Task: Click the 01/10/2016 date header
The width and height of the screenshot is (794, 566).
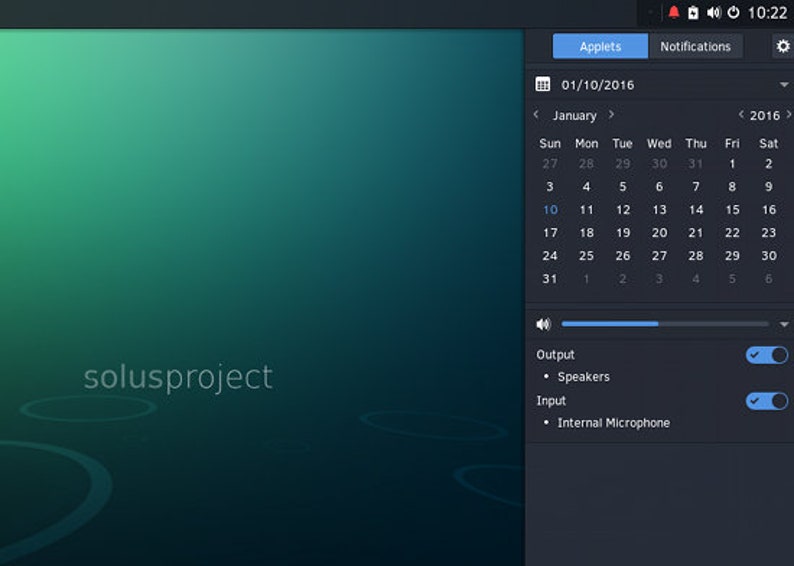Action: (x=598, y=85)
